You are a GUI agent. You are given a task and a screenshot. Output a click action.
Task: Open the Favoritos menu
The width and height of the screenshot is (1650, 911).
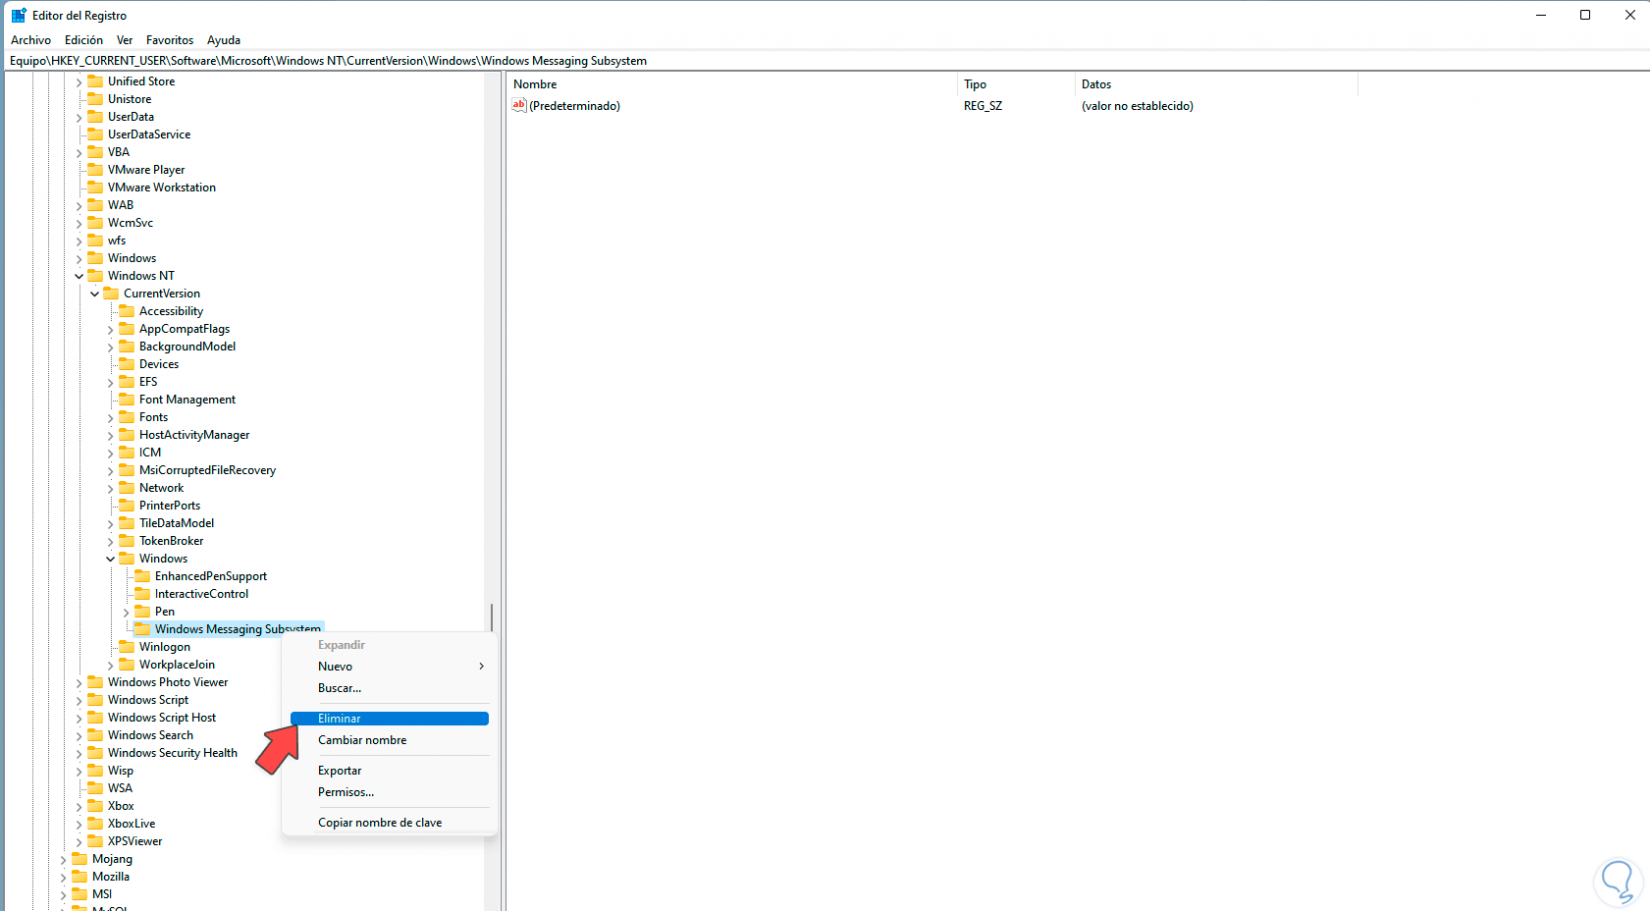170,40
